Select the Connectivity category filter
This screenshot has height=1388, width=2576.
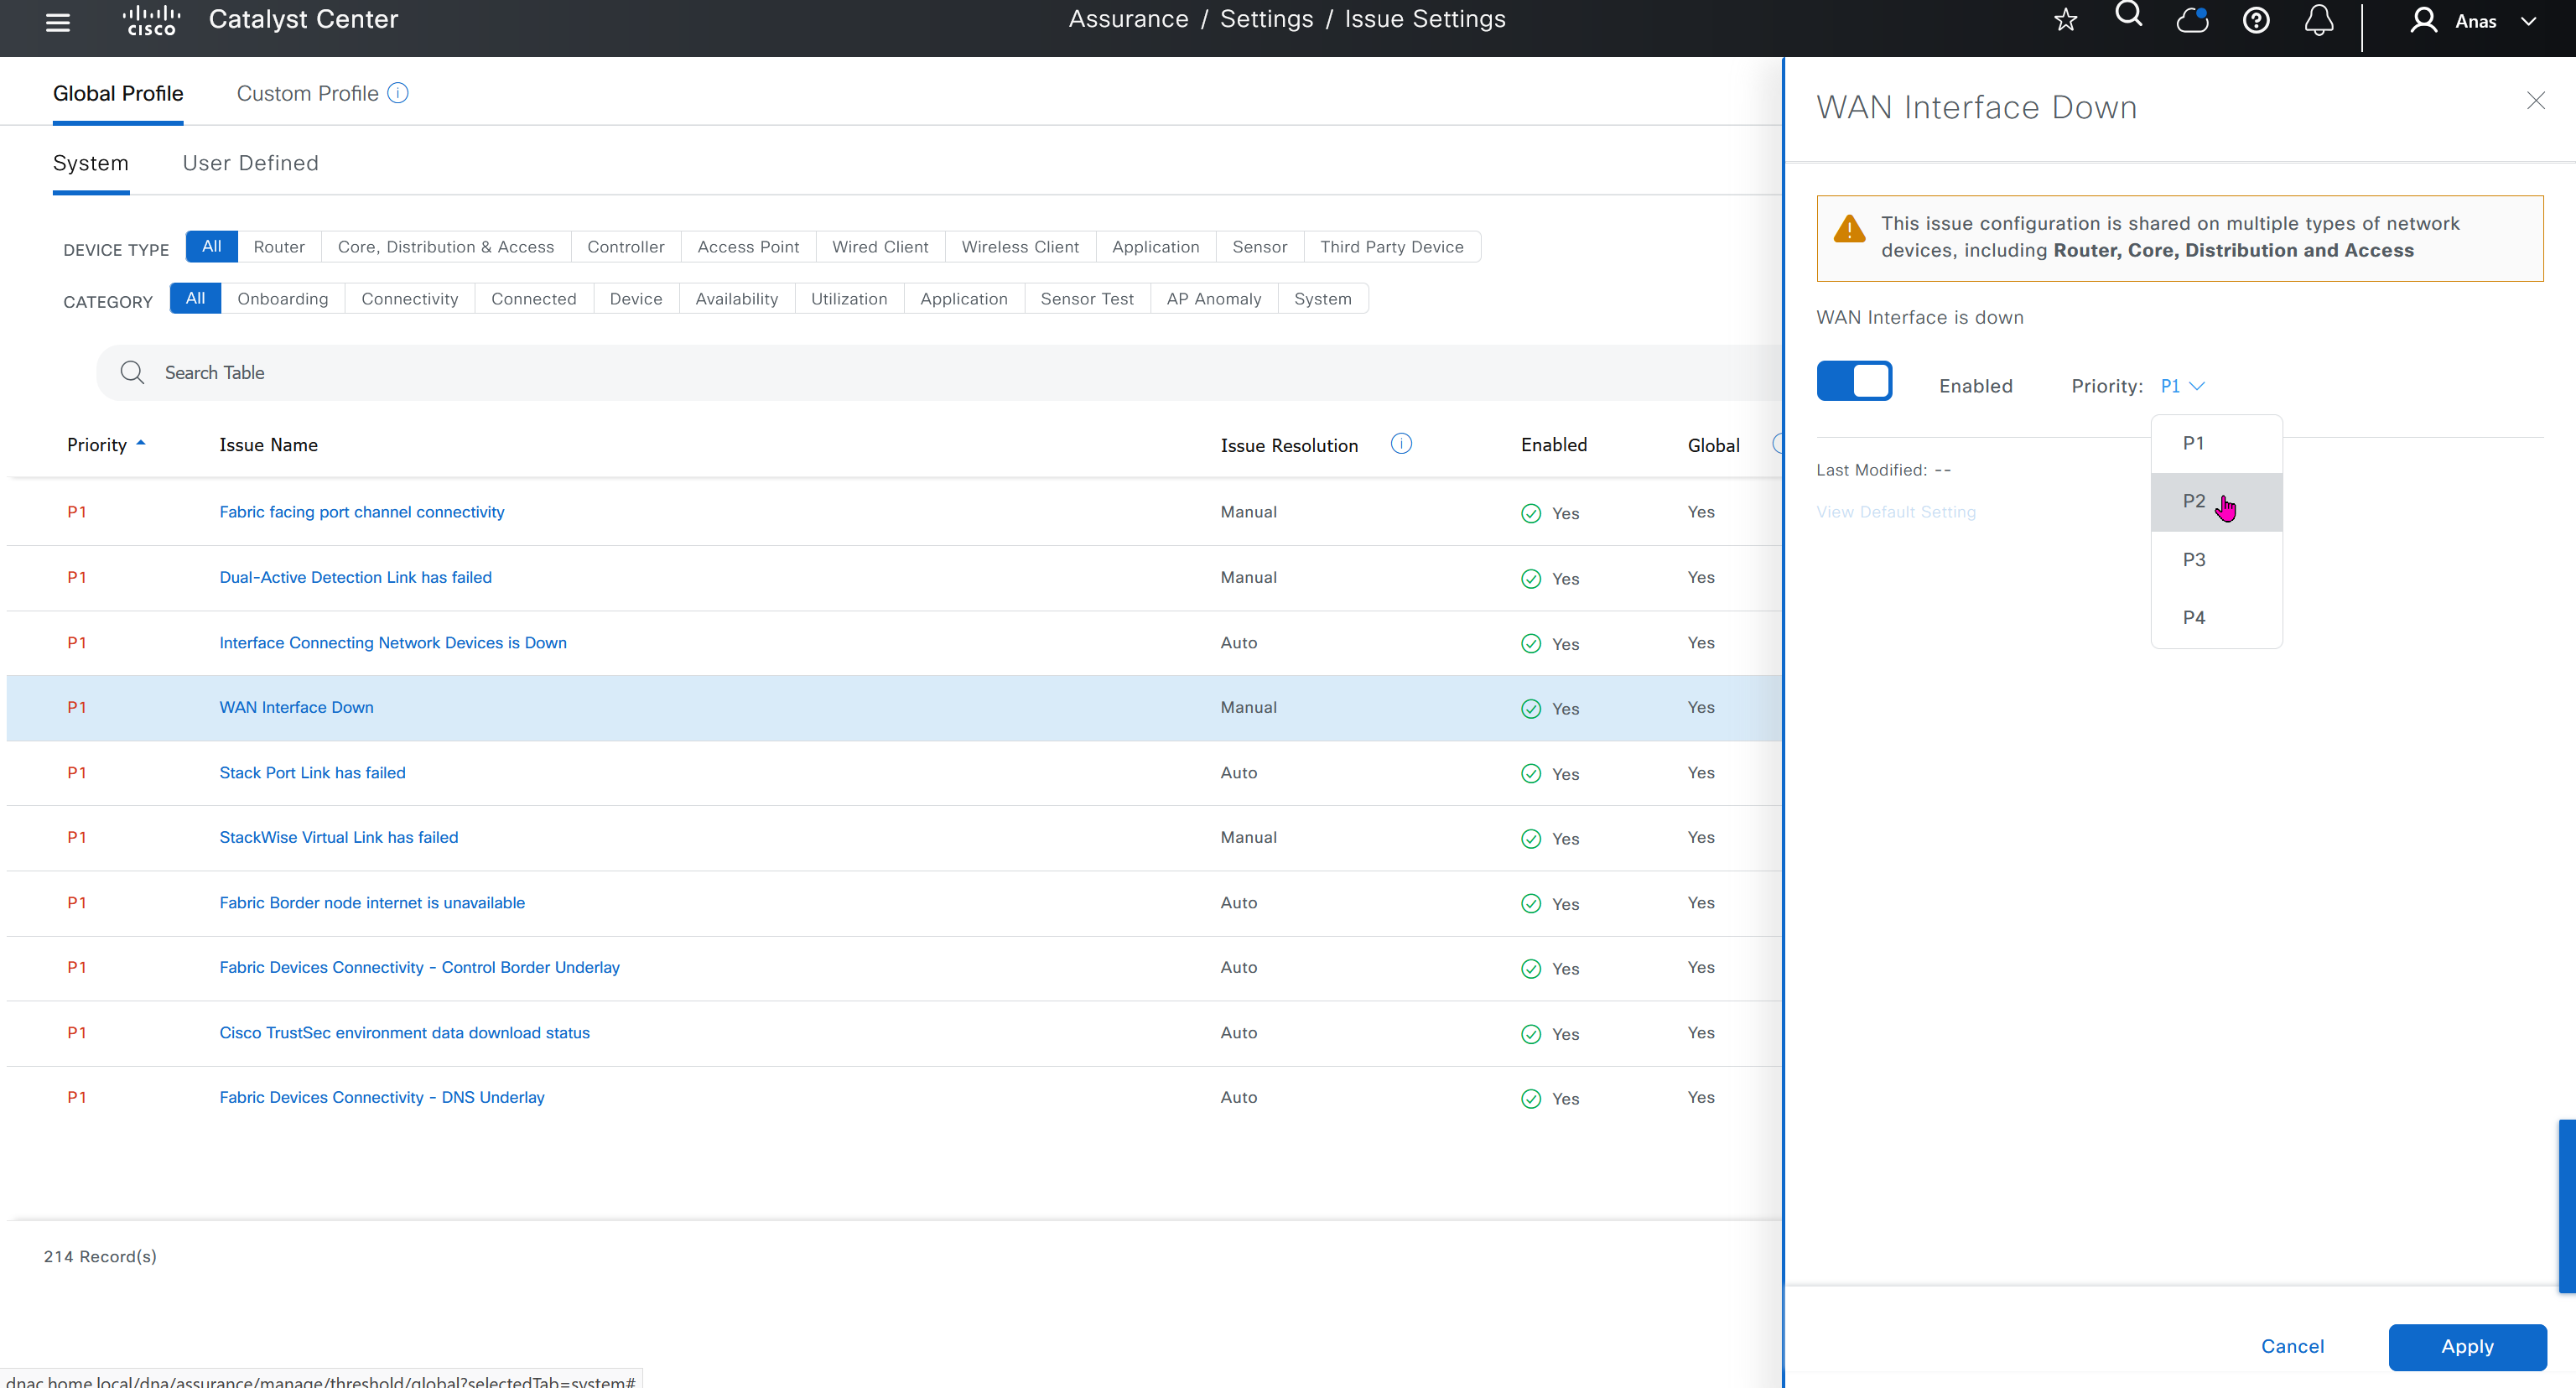pyautogui.click(x=409, y=299)
